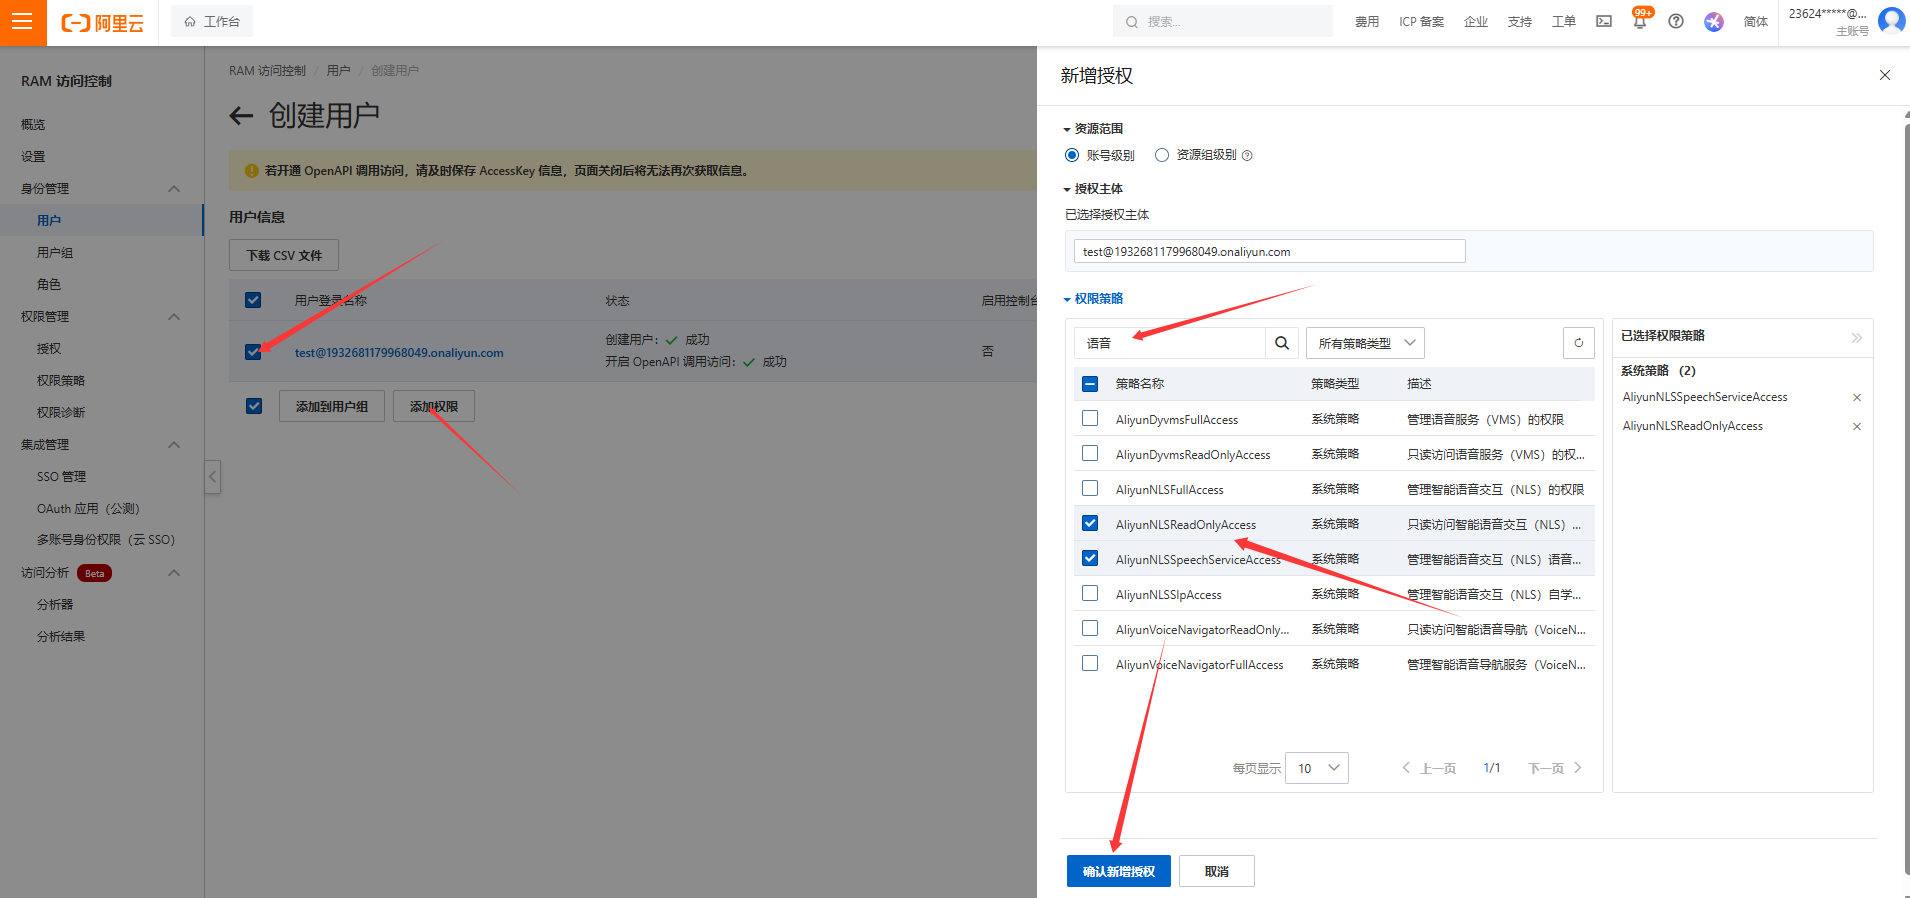Open the notifications bell icon
1910x898 pixels.
(x=1639, y=22)
